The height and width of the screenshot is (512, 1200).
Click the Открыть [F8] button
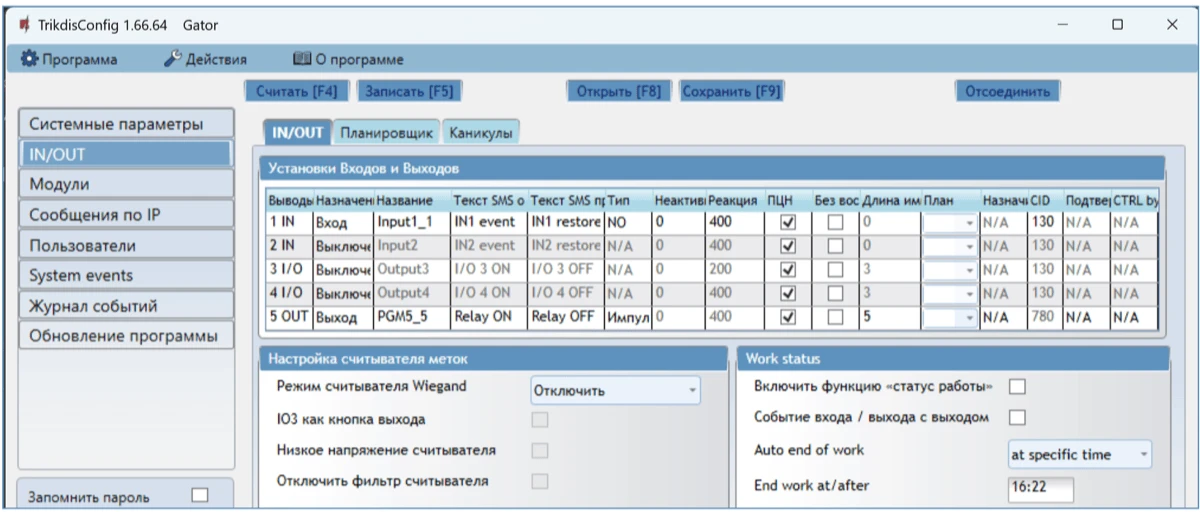619,91
